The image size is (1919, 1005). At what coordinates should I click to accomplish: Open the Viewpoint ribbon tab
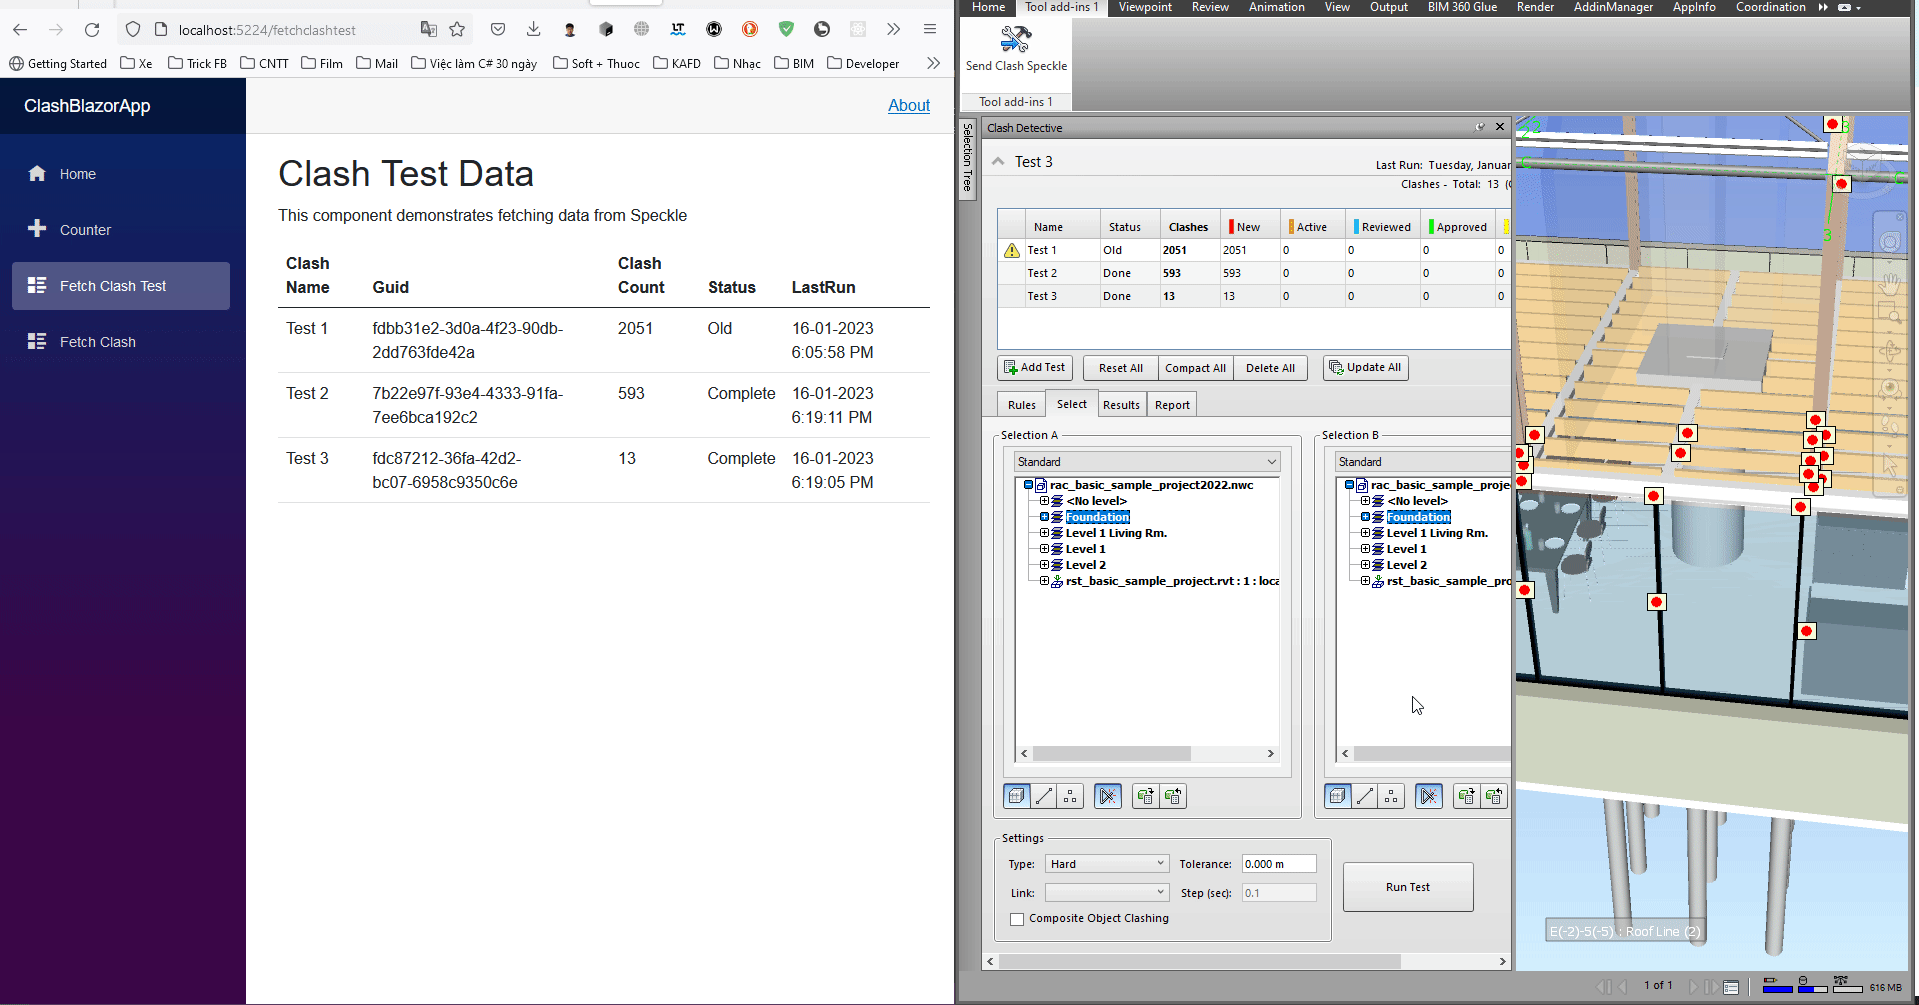coord(1144,7)
